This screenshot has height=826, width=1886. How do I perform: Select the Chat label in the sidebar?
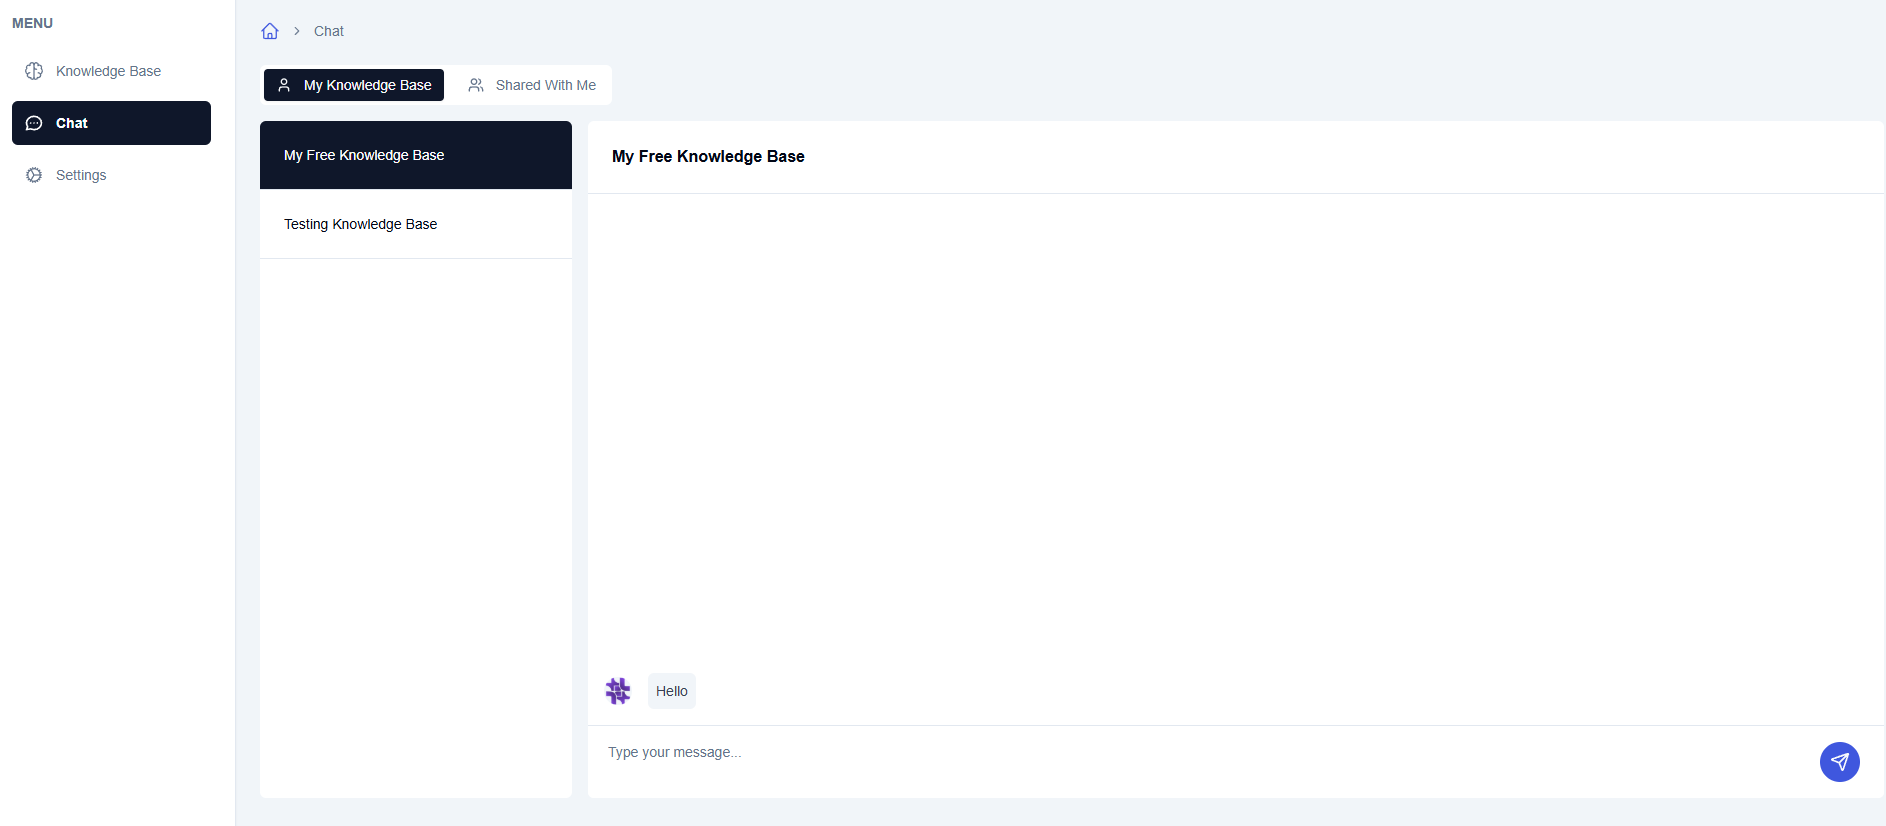pos(72,123)
